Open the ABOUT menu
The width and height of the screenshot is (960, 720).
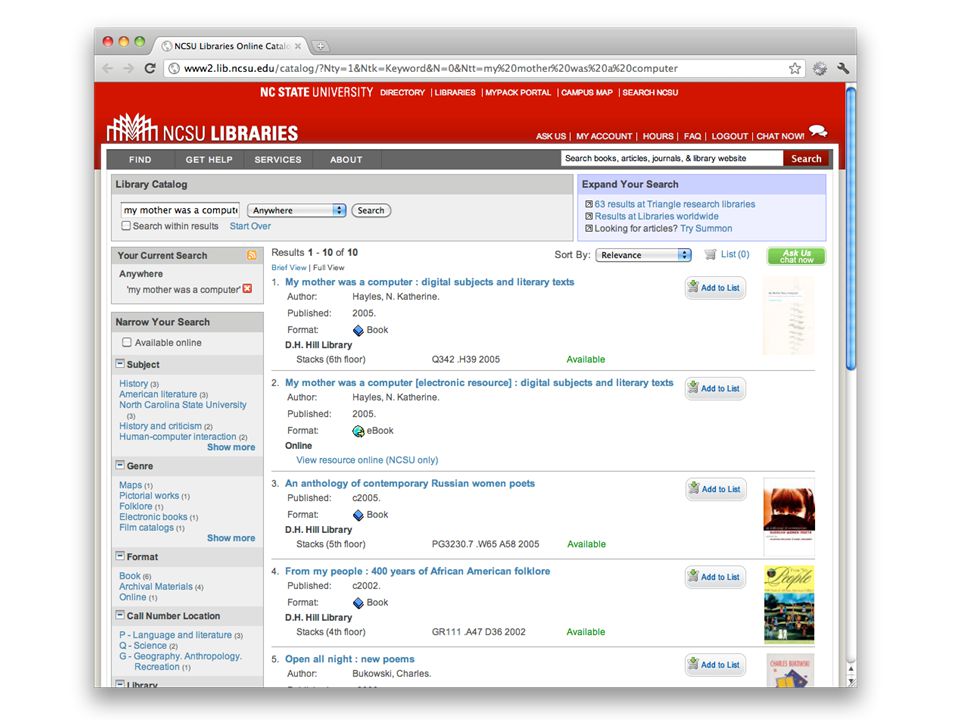tap(346, 159)
